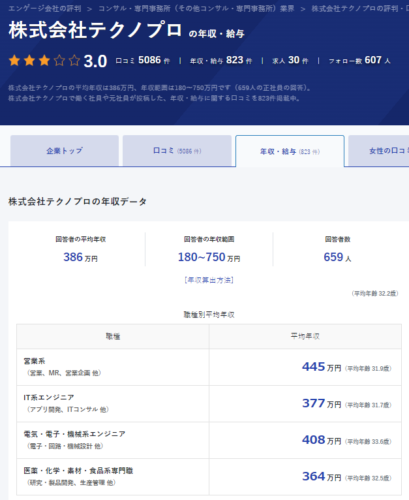
Task: Click the 364万円 salary cell
Action: pos(305,477)
